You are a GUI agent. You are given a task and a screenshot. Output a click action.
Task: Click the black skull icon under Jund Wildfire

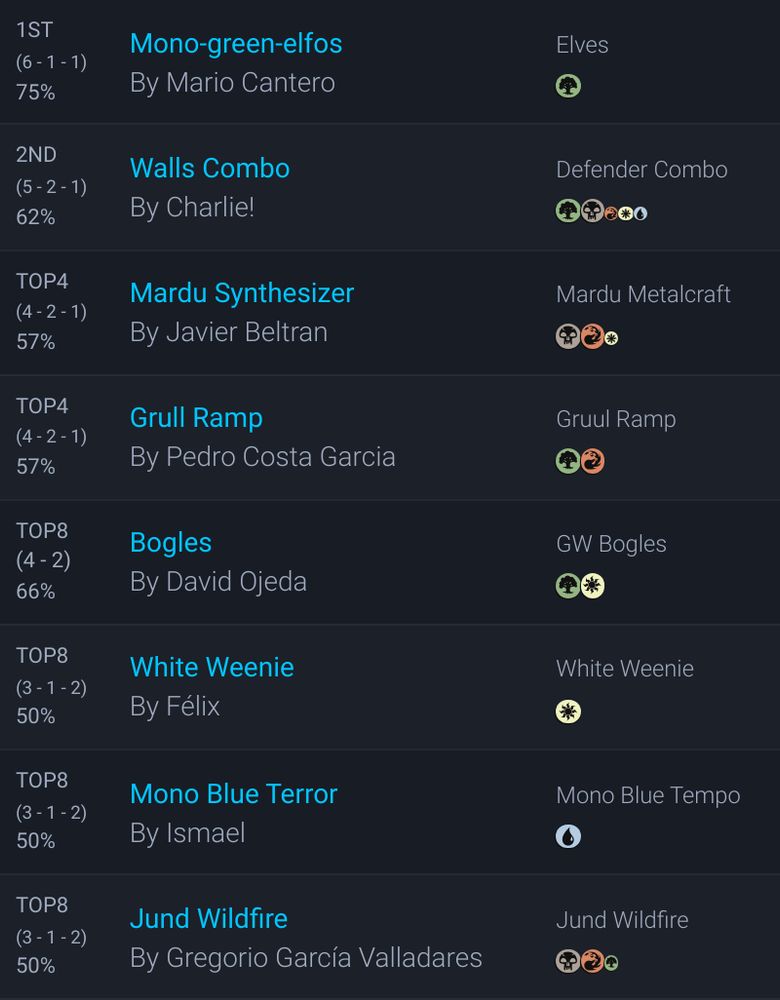pyautogui.click(x=568, y=961)
